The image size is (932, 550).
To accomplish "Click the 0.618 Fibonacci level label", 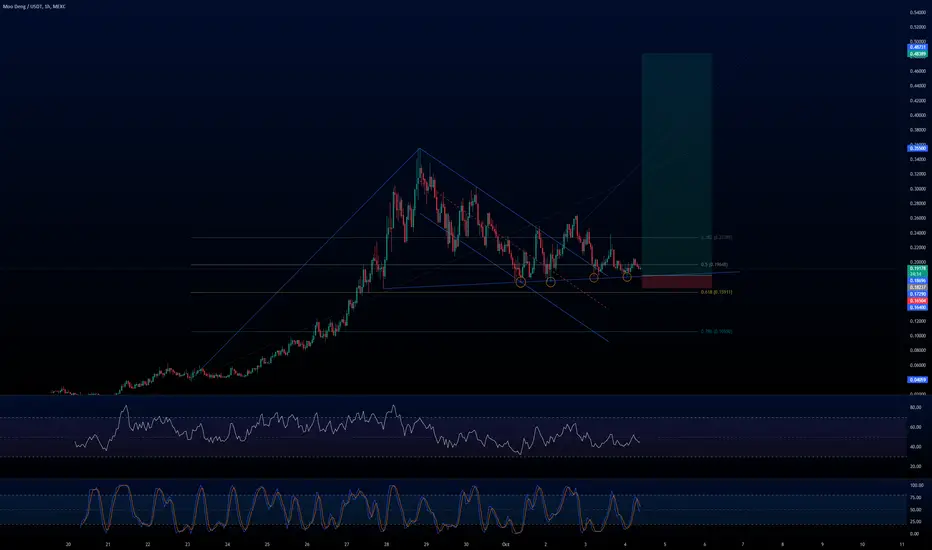I will (716, 292).
